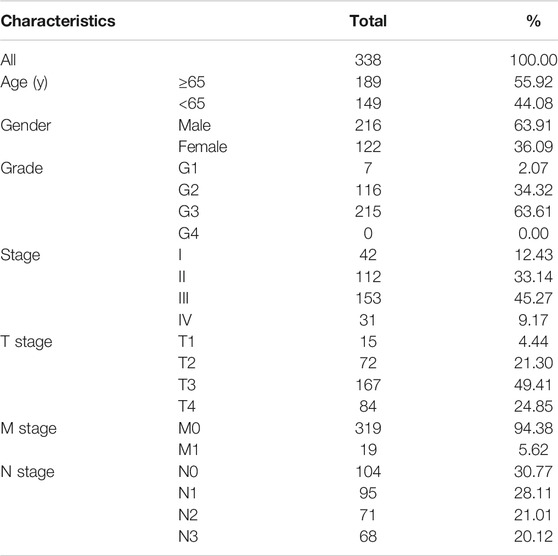Click the value 215 in Total column

368,211
